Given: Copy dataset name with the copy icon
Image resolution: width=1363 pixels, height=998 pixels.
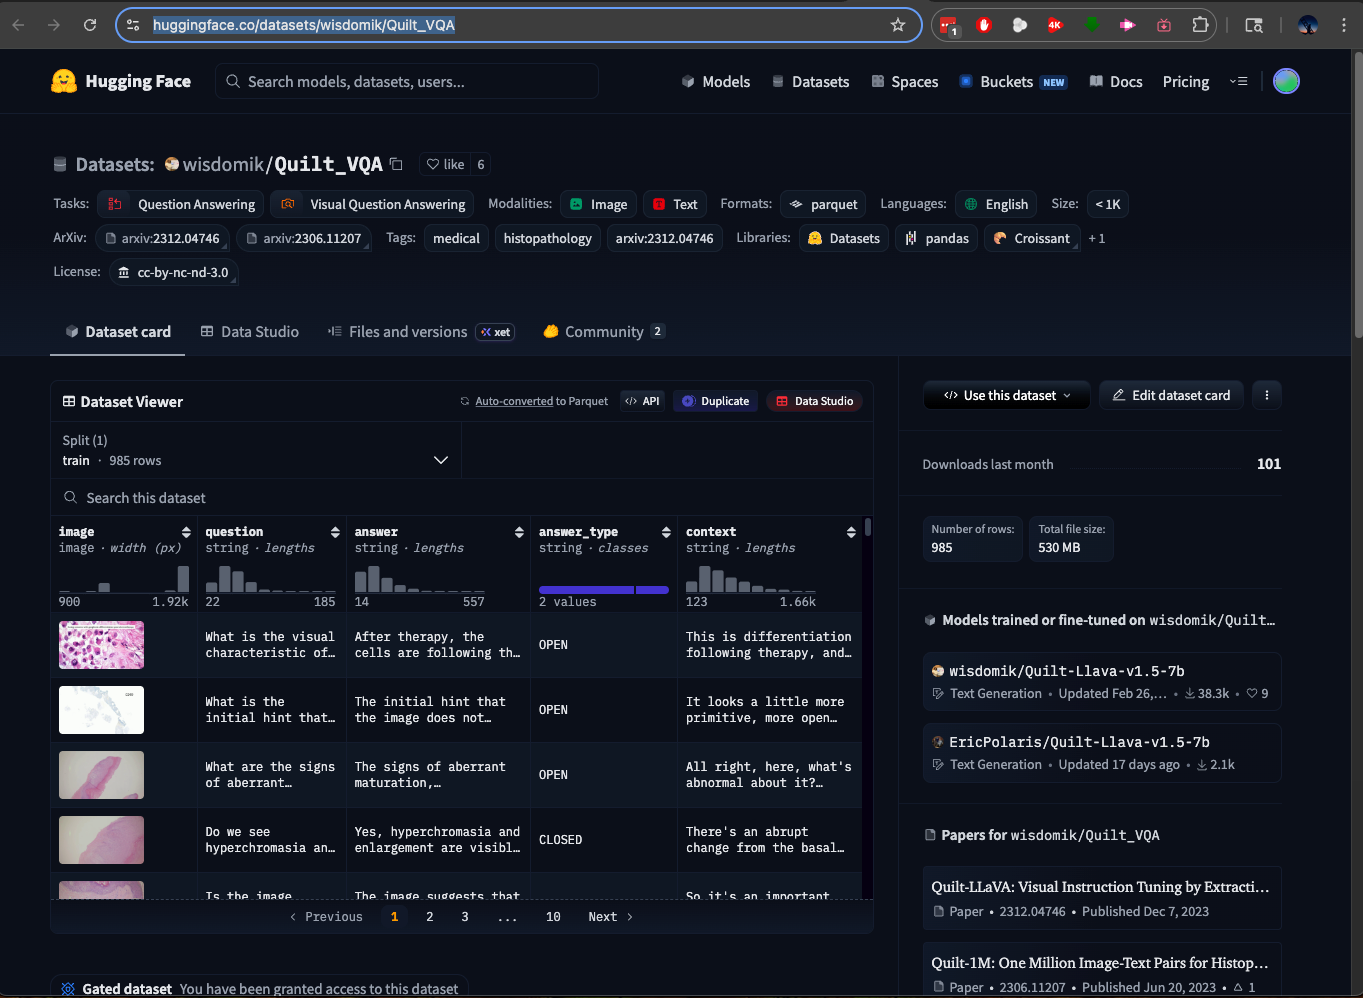Looking at the screenshot, I should [x=396, y=164].
